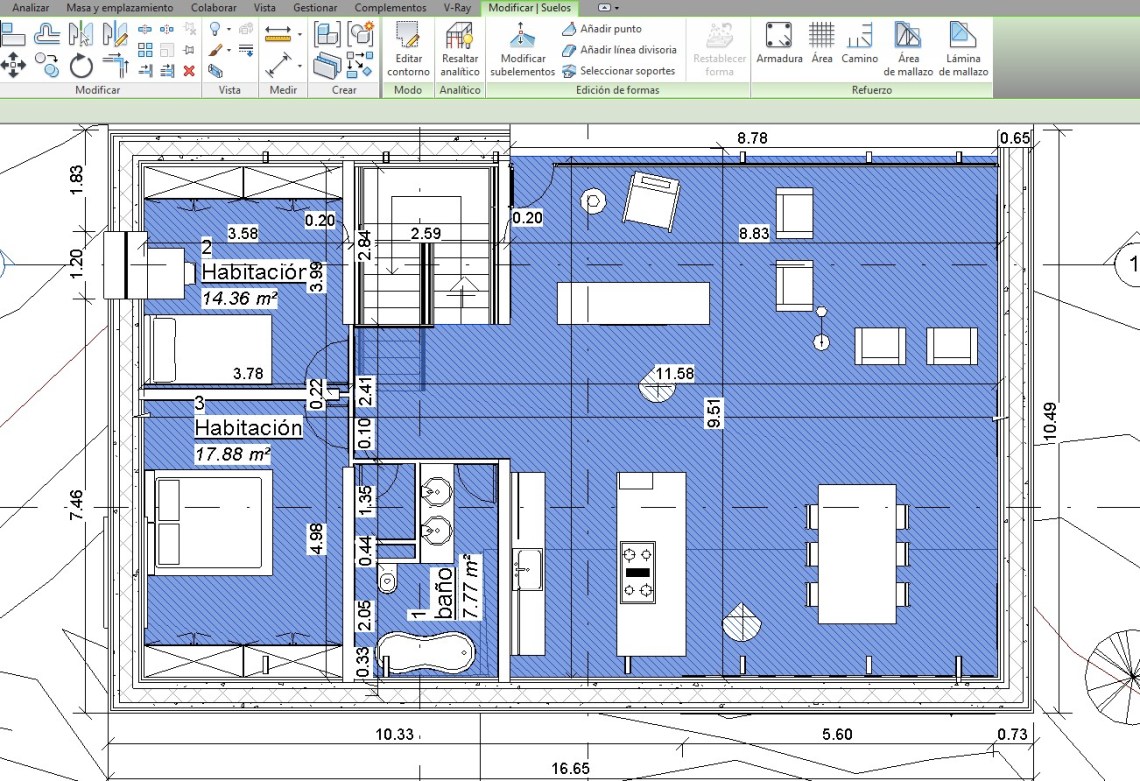Click the Área reinforcement grid tool

coord(821,44)
